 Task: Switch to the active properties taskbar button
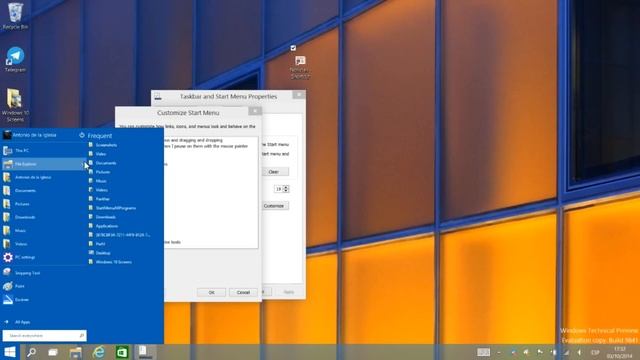(145, 352)
